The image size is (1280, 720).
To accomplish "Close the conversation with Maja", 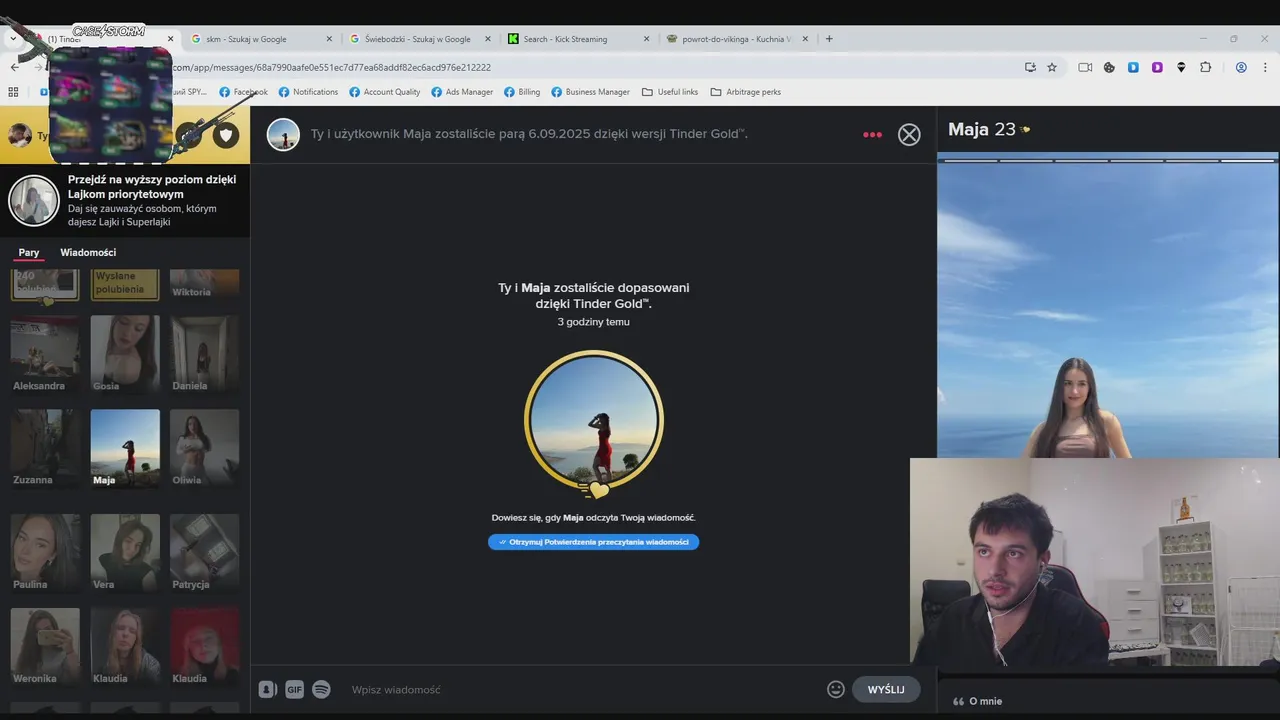I will 909,135.
